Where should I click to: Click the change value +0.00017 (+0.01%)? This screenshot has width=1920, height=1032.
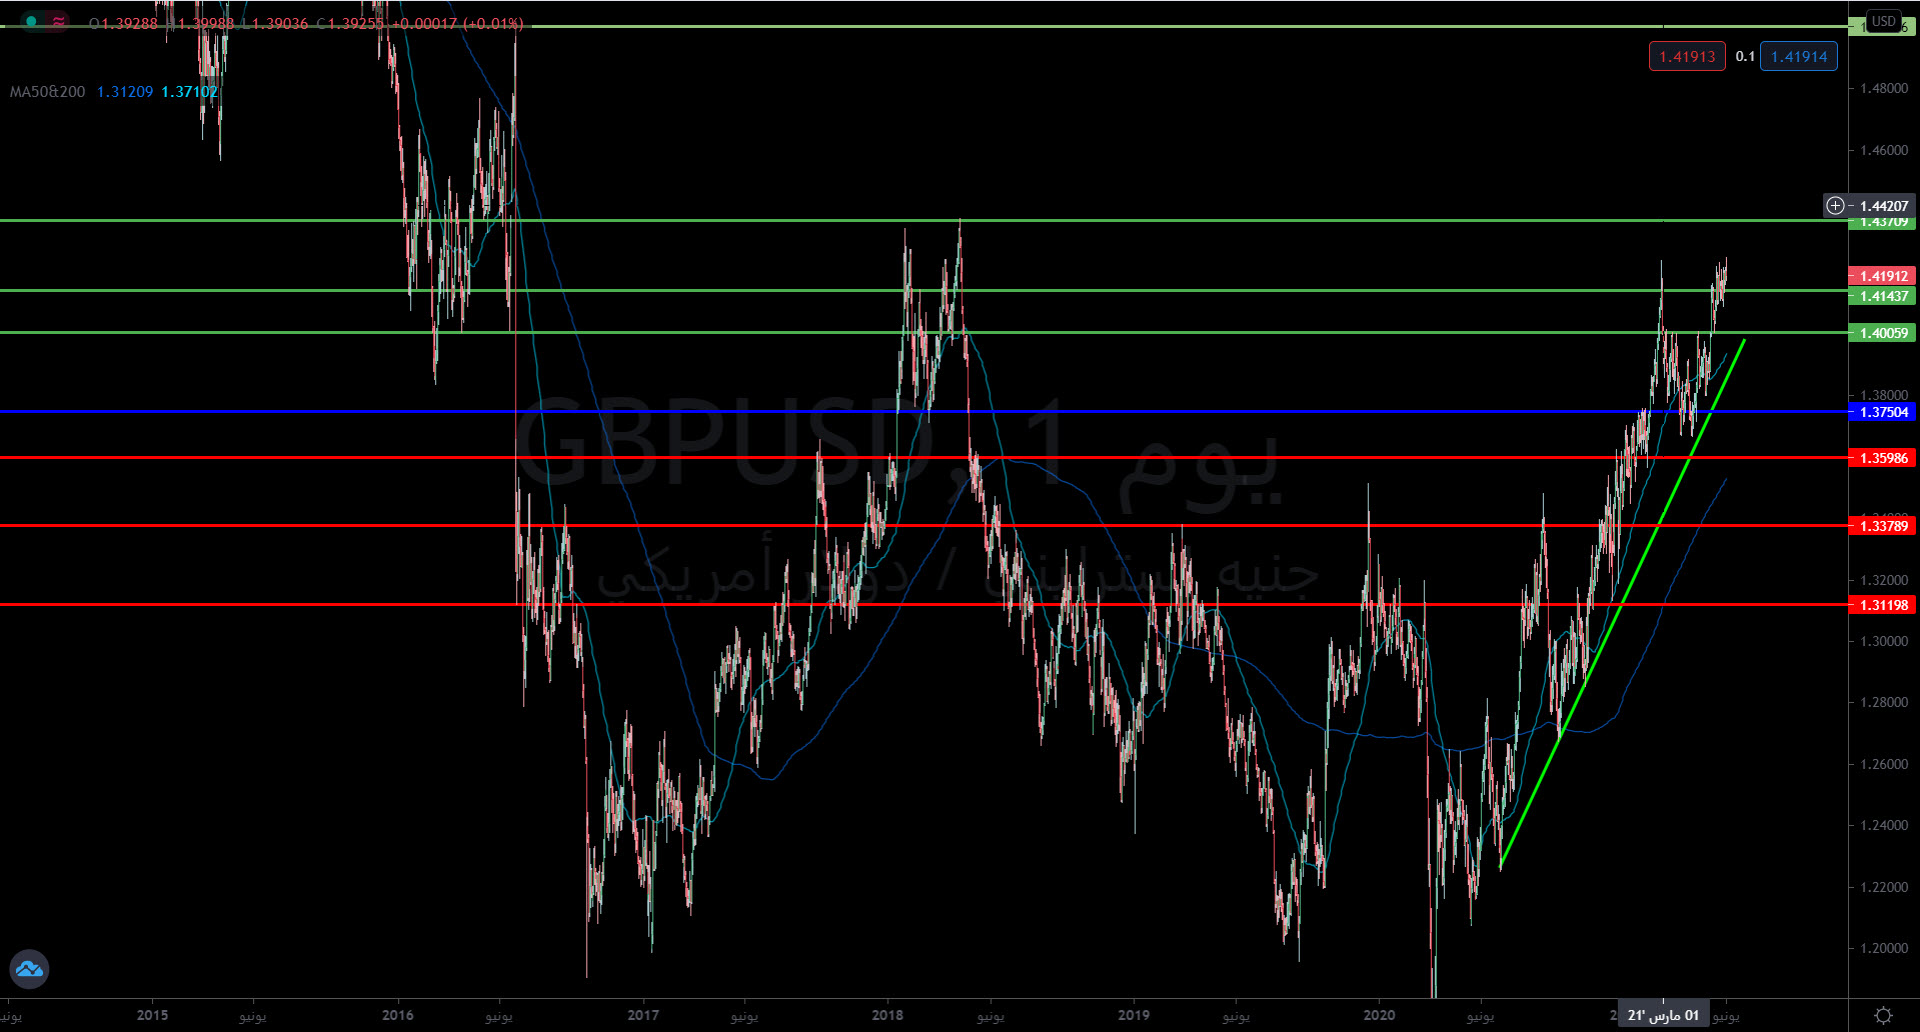(x=458, y=23)
